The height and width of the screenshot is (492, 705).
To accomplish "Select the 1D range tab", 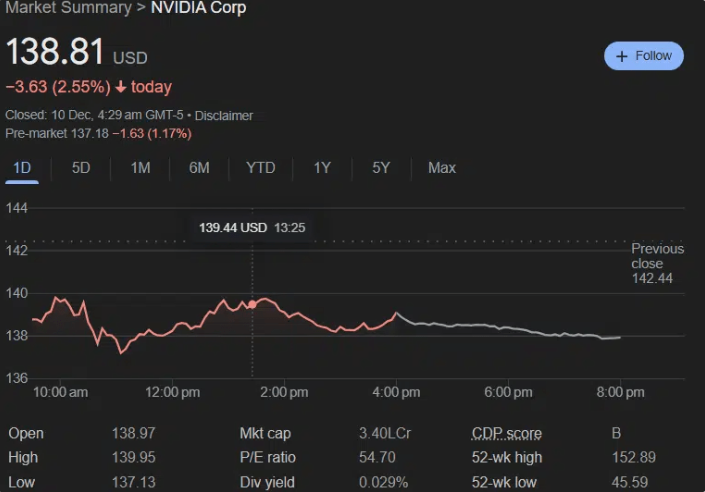I will pos(22,168).
